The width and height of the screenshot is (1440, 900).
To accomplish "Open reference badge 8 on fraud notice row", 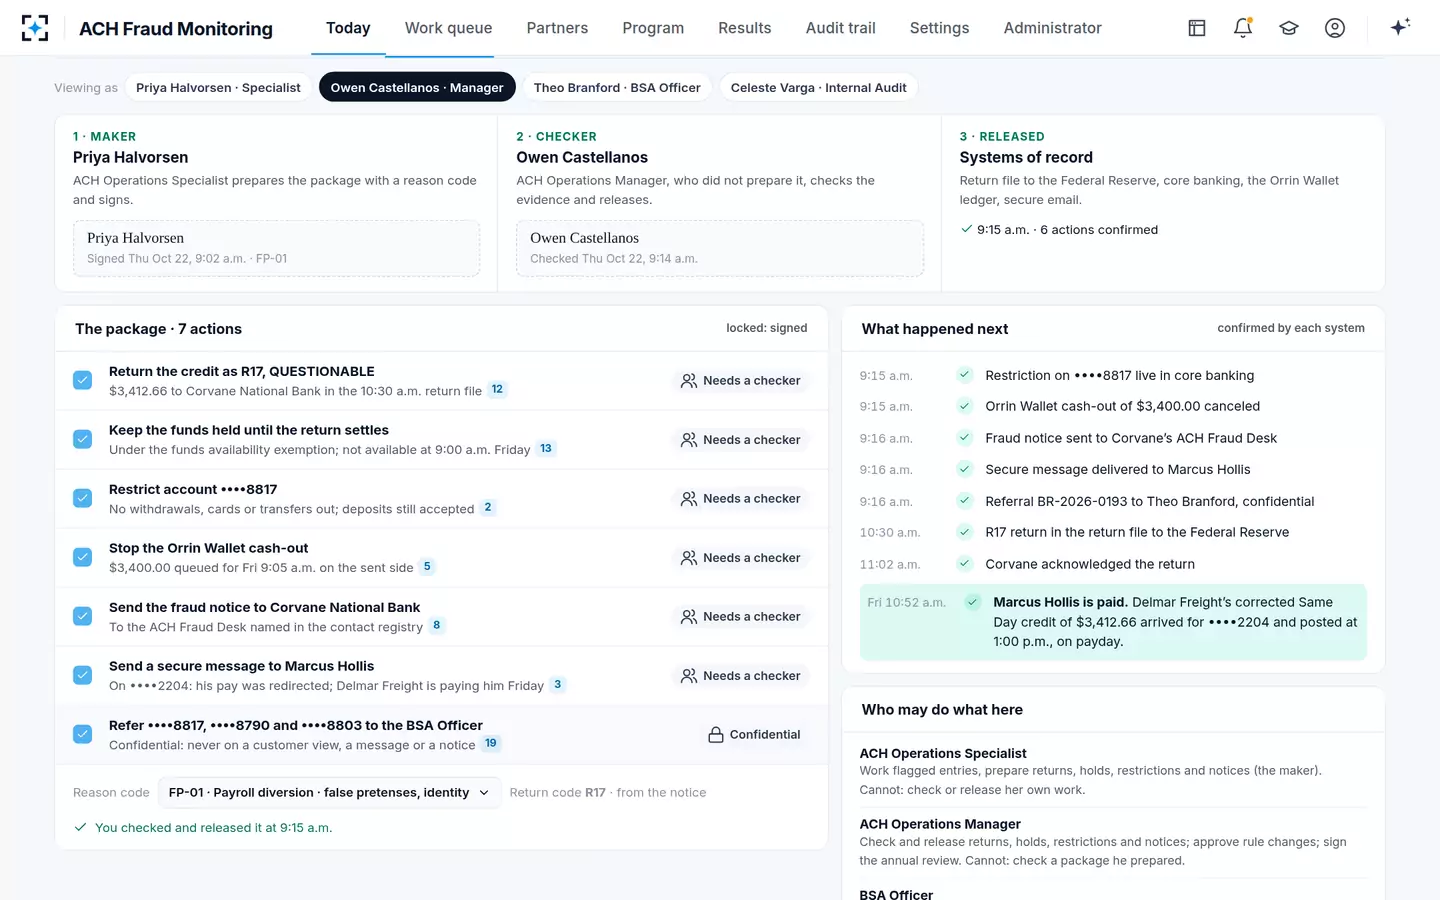I will [x=436, y=626].
